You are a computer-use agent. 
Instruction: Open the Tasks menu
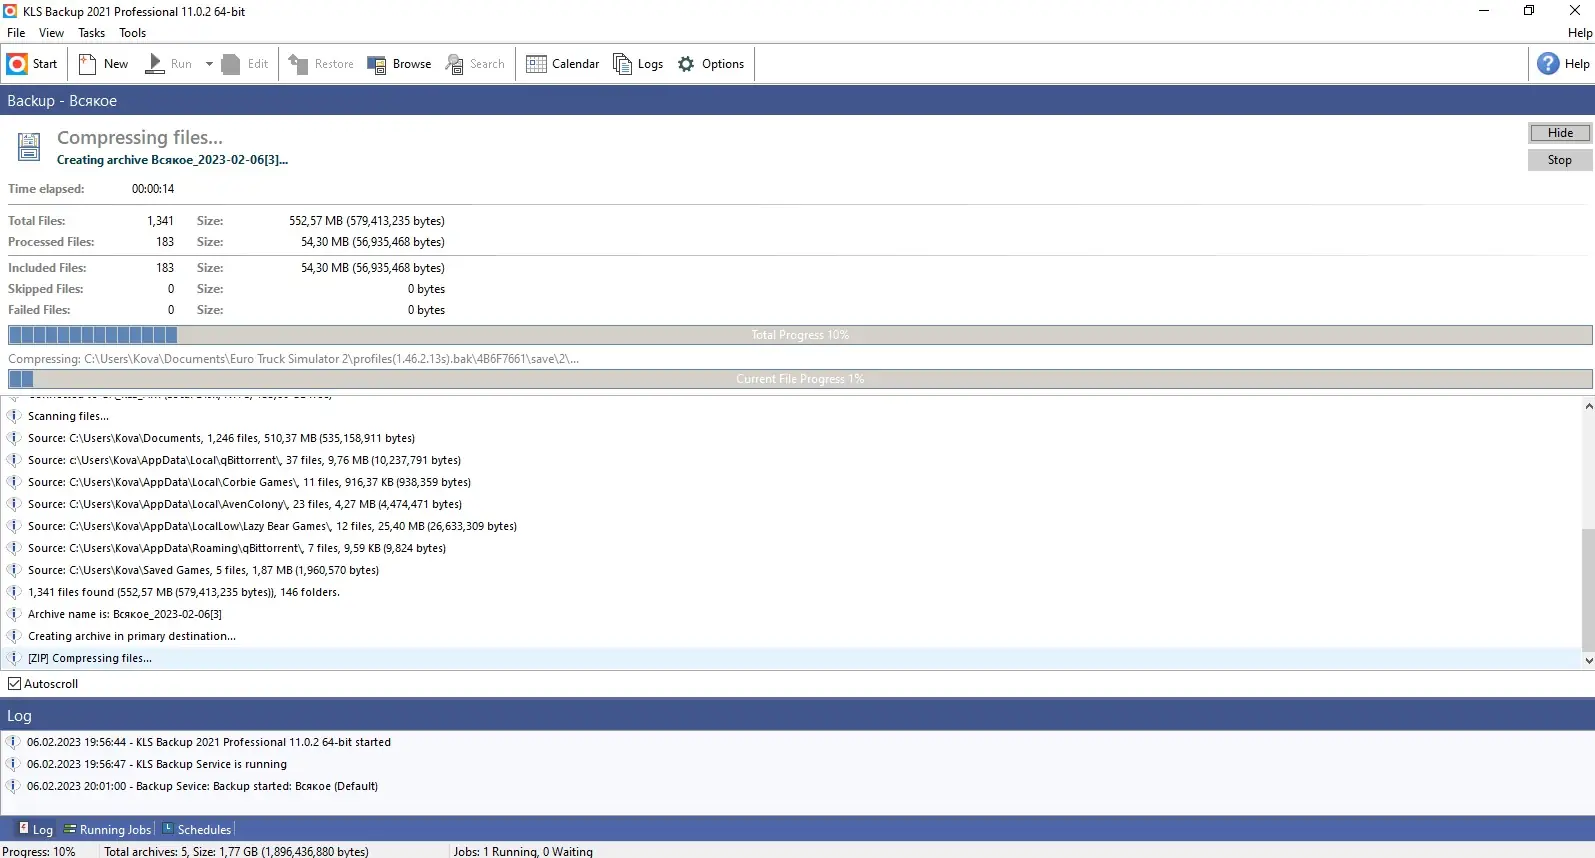coord(91,33)
